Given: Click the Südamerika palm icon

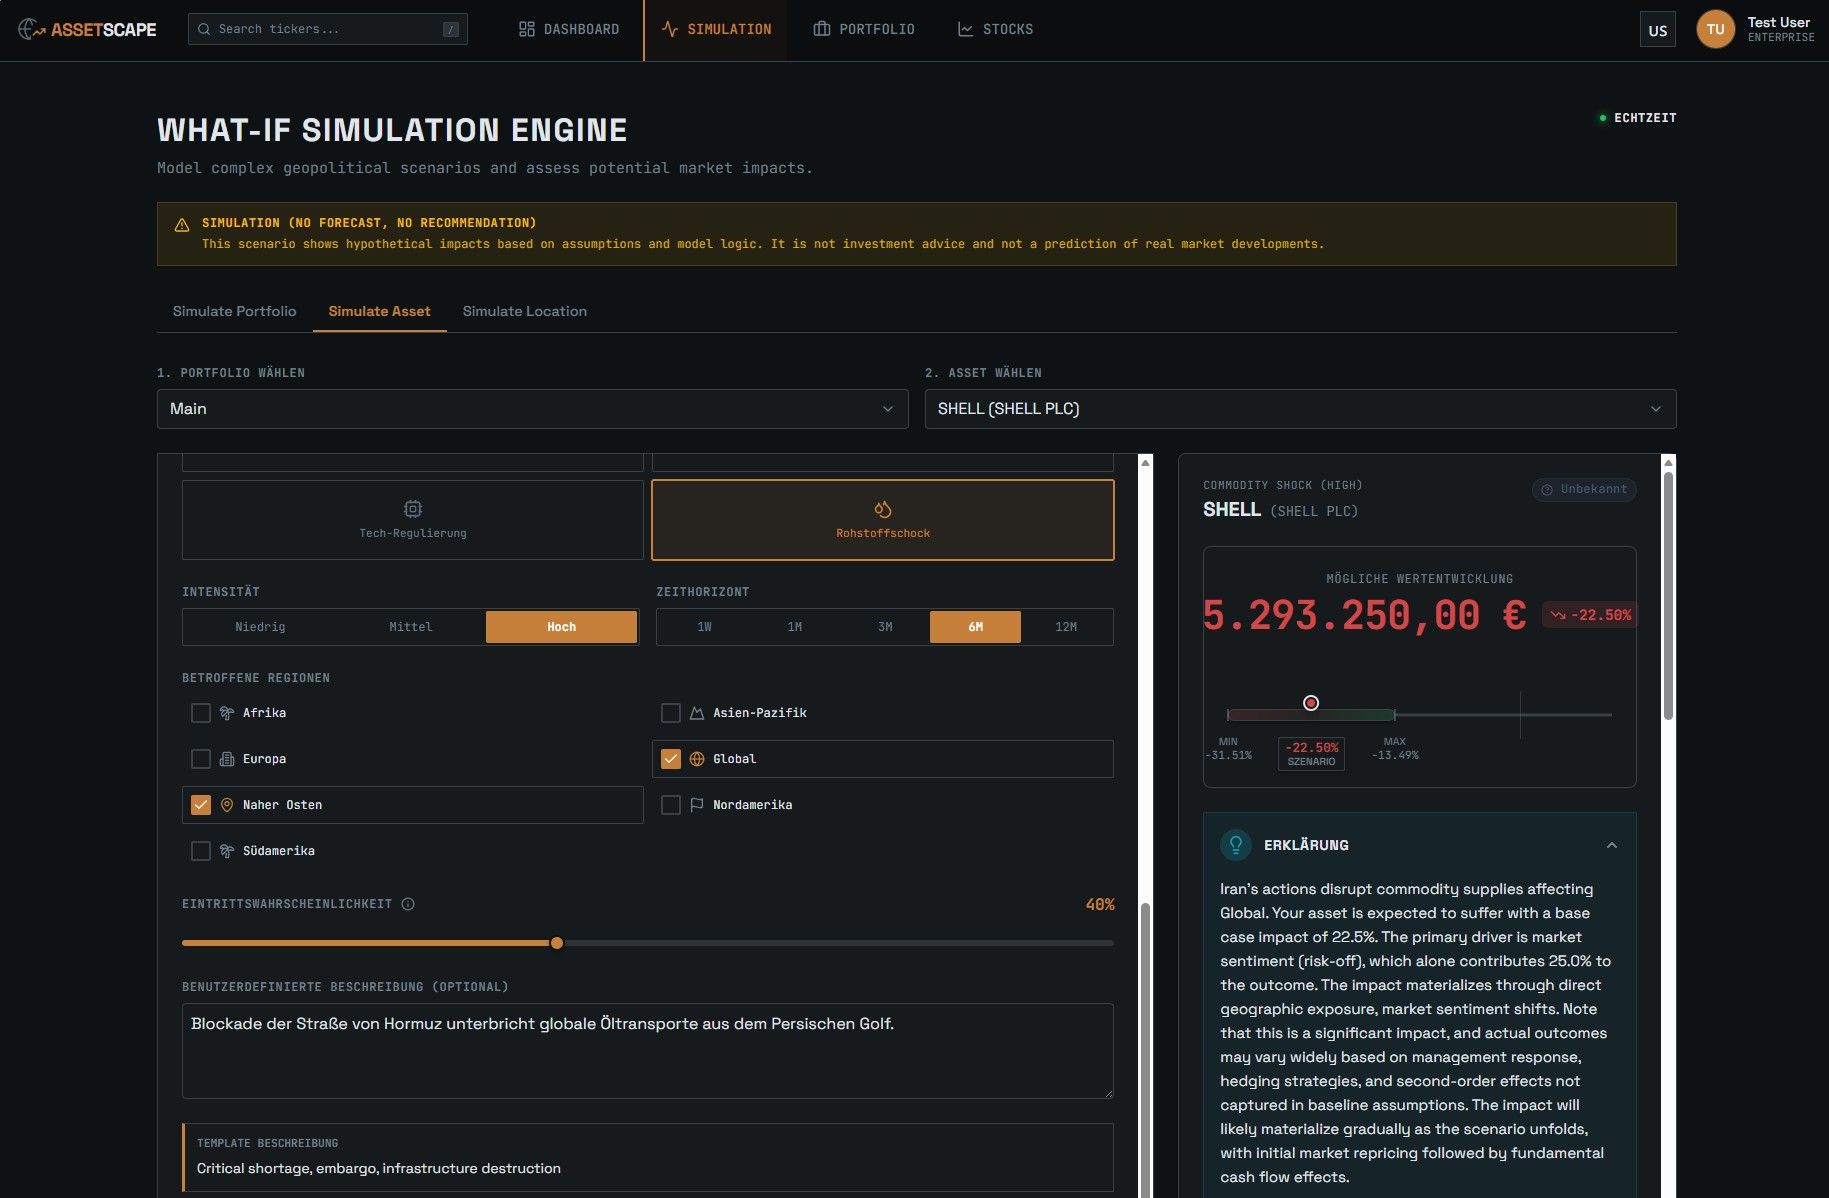Looking at the screenshot, I should tap(227, 851).
